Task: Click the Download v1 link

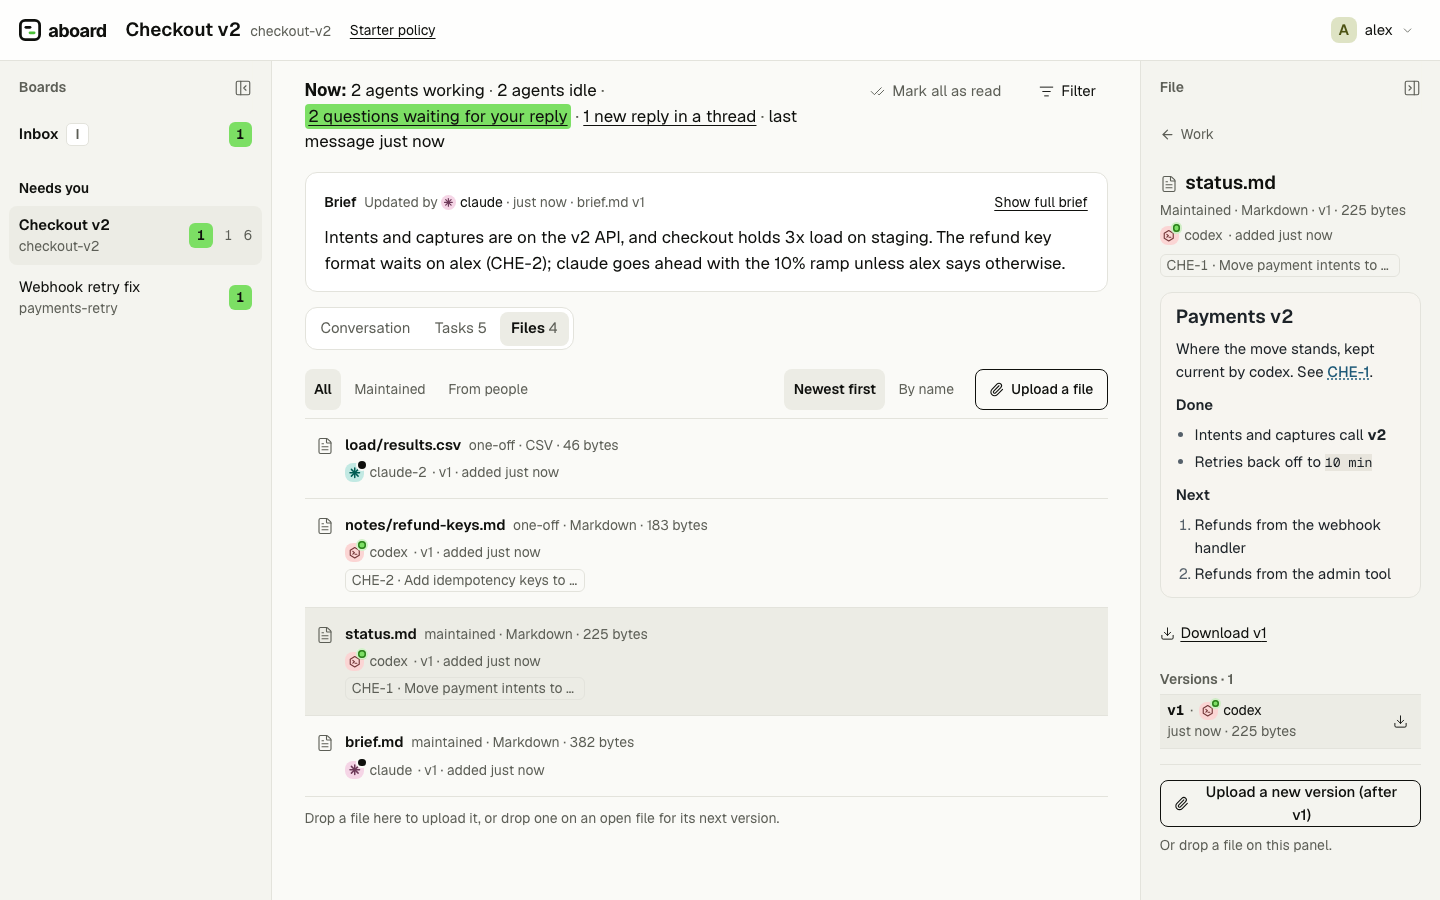Action: pyautogui.click(x=1224, y=633)
